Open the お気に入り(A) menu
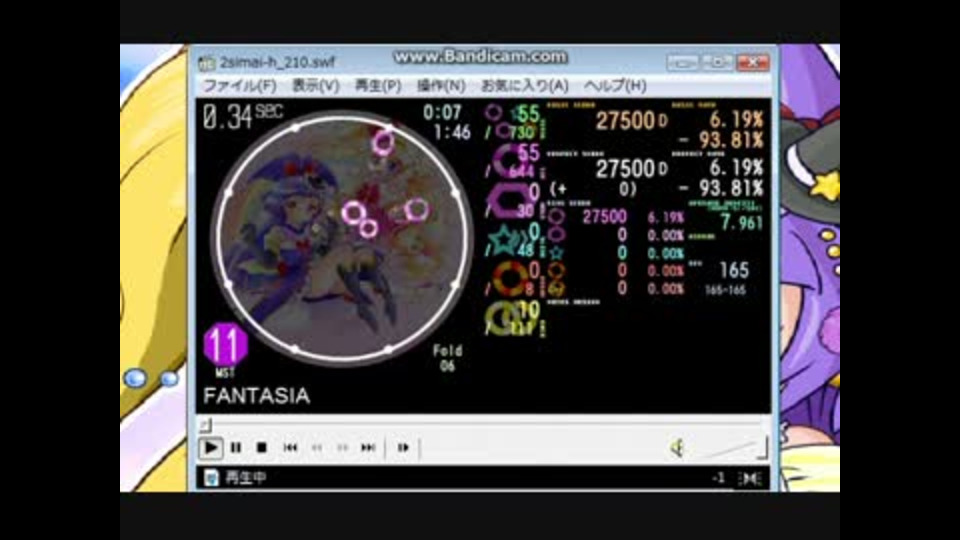The width and height of the screenshot is (960, 540). pos(525,86)
